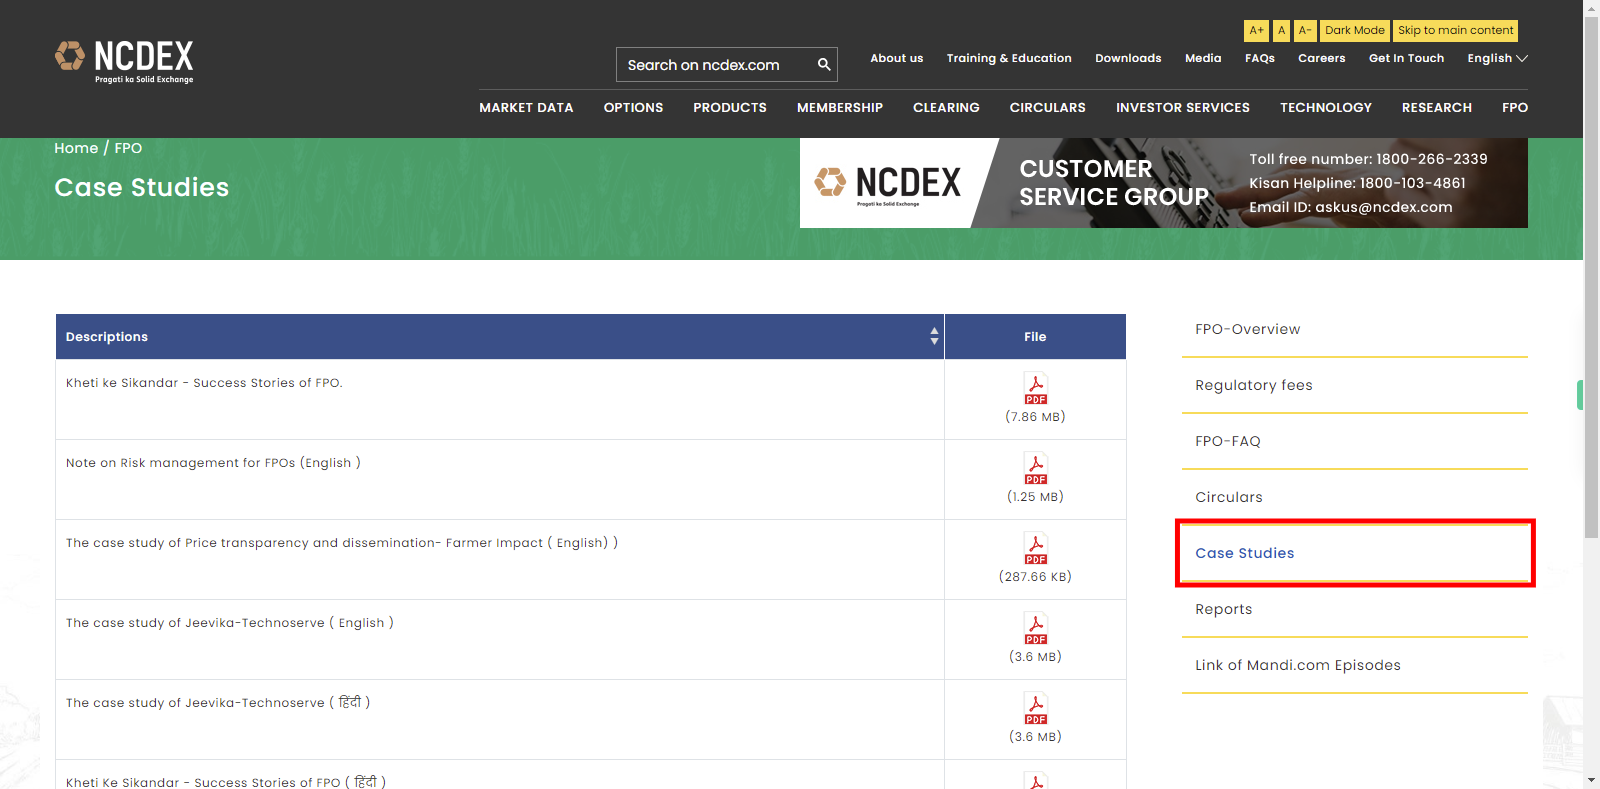
Task: Increase font size with A+ button
Action: click(x=1256, y=31)
